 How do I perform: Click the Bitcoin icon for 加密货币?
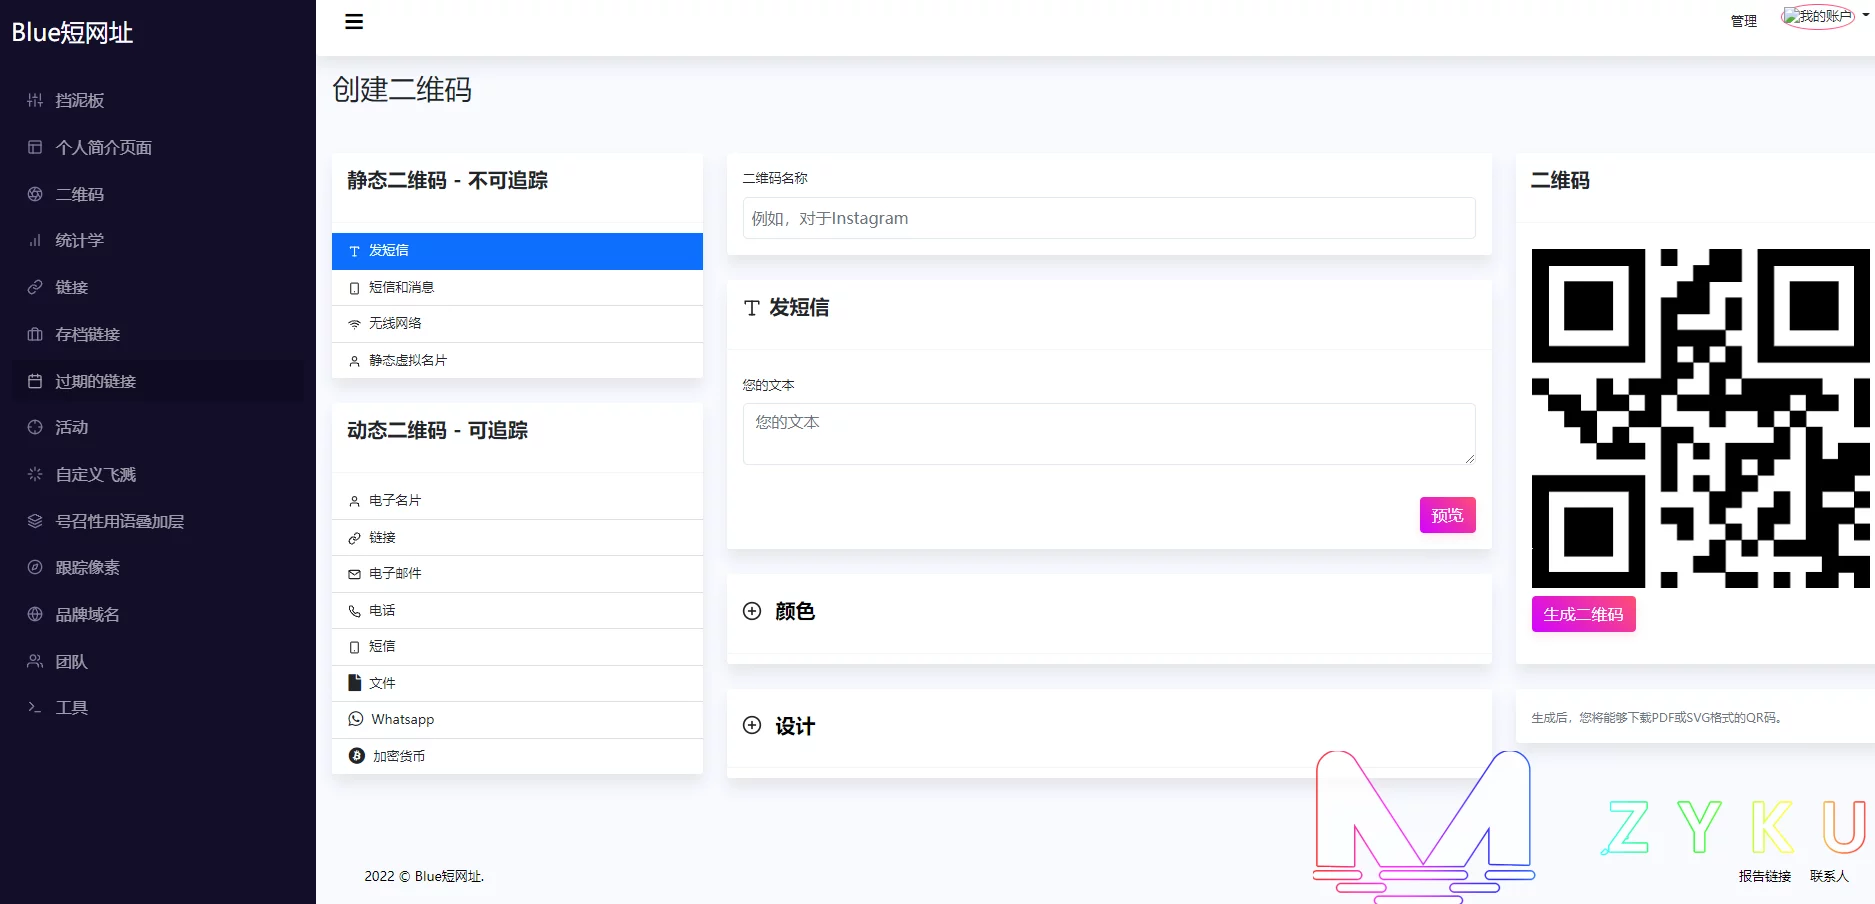(x=356, y=756)
